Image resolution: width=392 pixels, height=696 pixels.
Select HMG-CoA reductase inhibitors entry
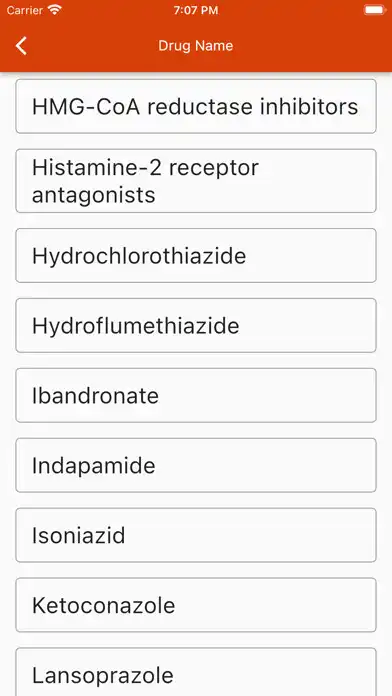(196, 107)
